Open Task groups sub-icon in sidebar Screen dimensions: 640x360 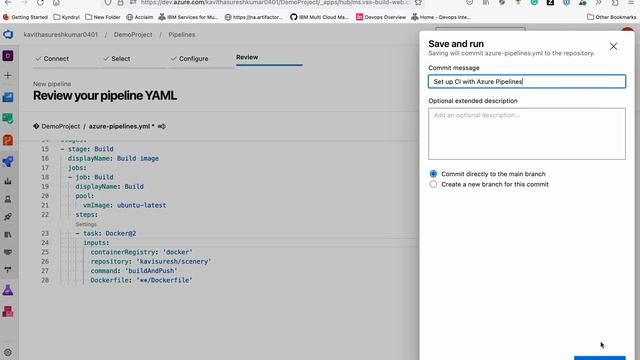pyautogui.click(x=8, y=252)
